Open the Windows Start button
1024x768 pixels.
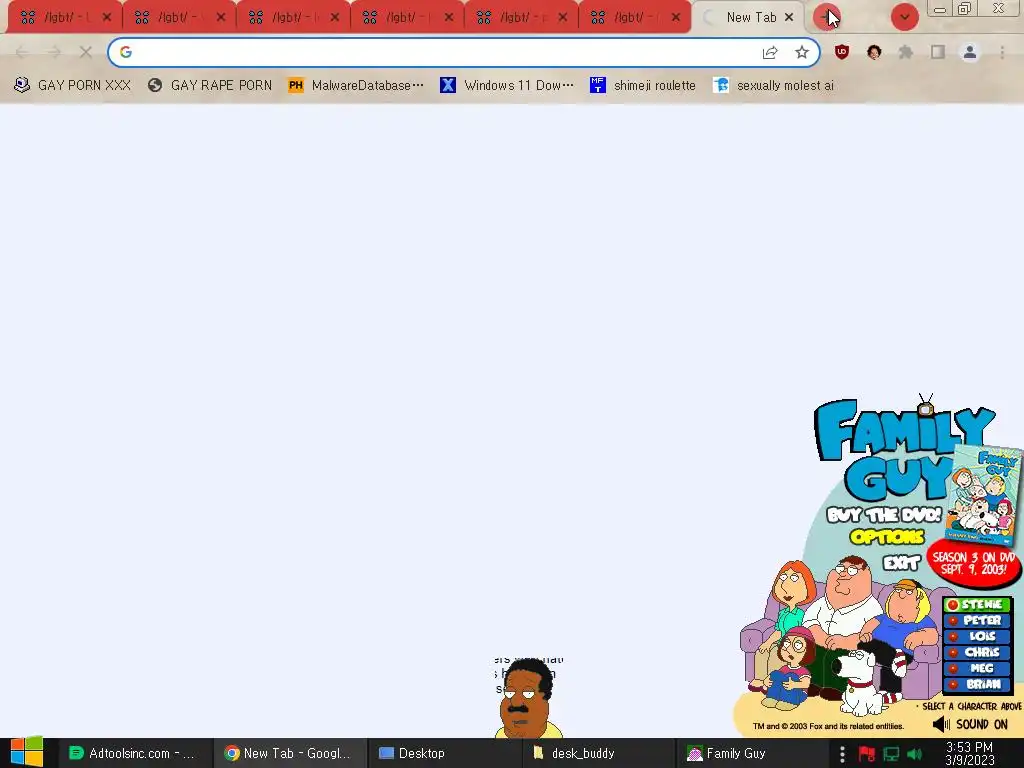click(x=26, y=753)
